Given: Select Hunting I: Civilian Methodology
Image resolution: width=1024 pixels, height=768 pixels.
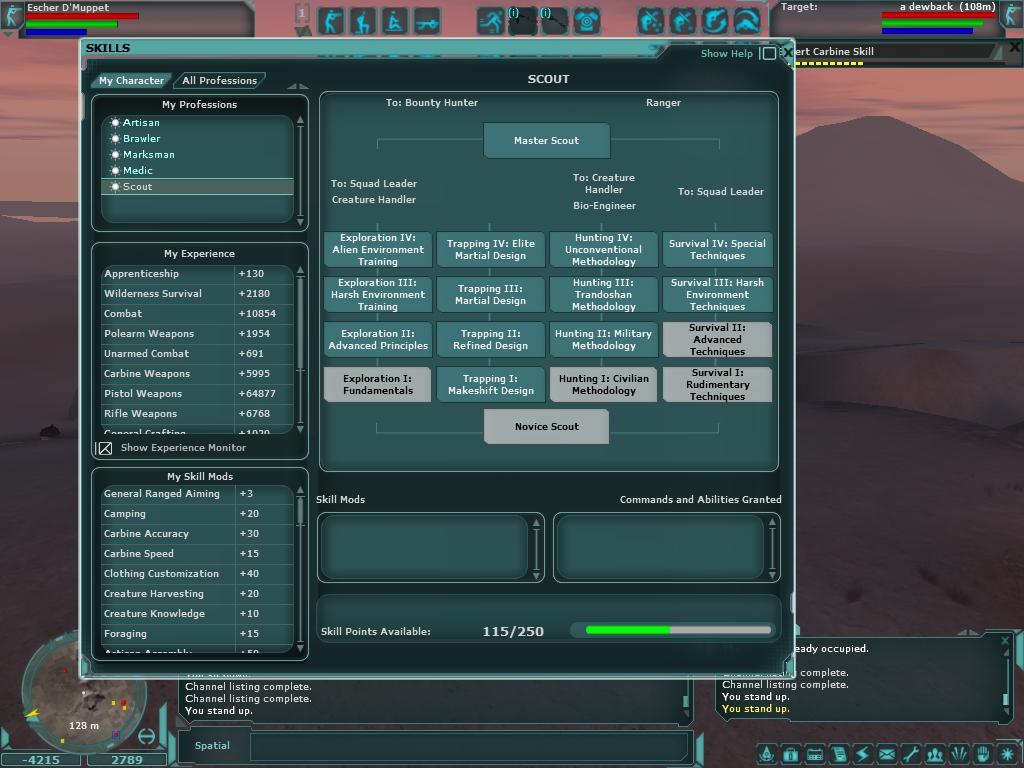Looking at the screenshot, I should click(603, 385).
